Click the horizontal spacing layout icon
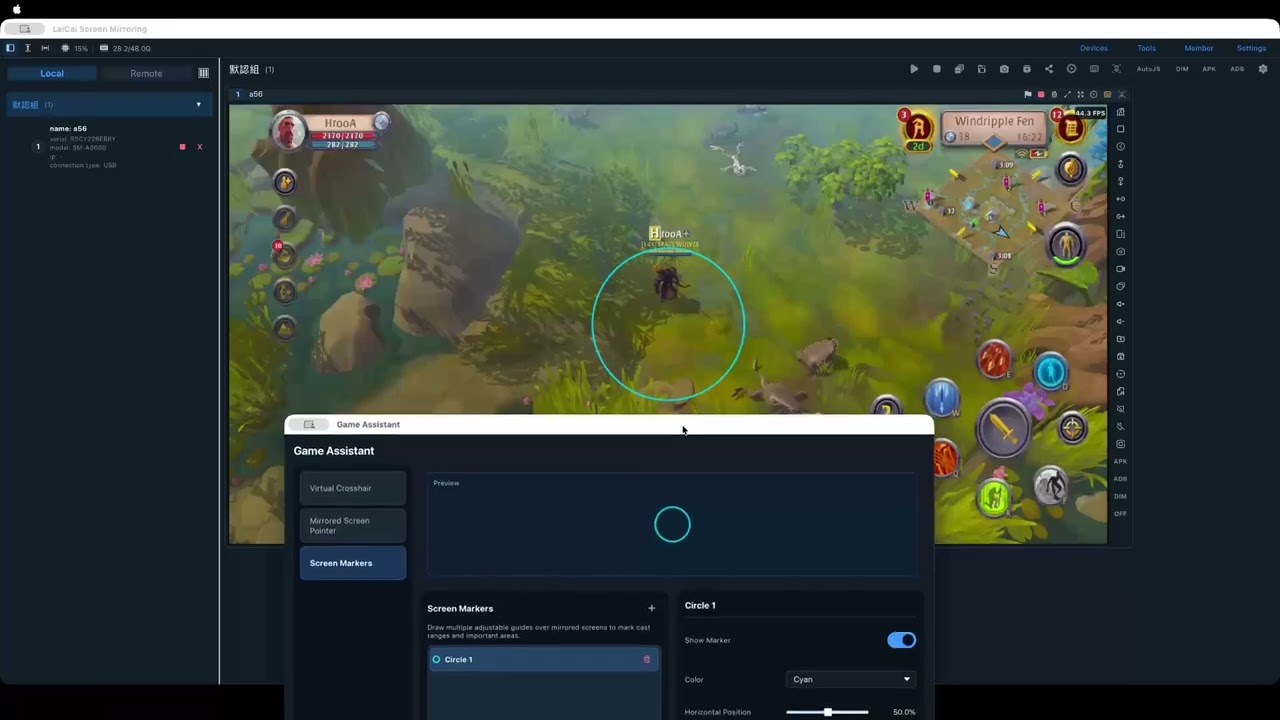The height and width of the screenshot is (720, 1280). [45, 48]
